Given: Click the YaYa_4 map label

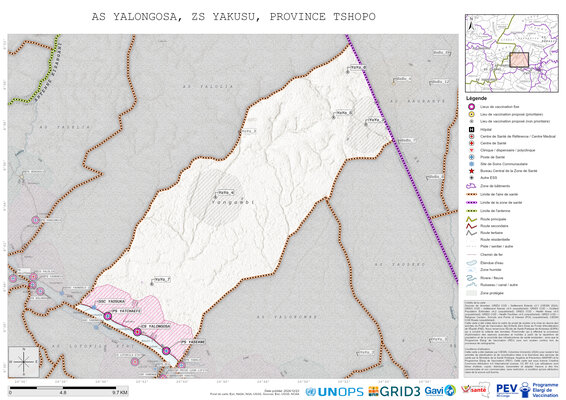Looking at the screenshot, I should pyautogui.click(x=226, y=192).
